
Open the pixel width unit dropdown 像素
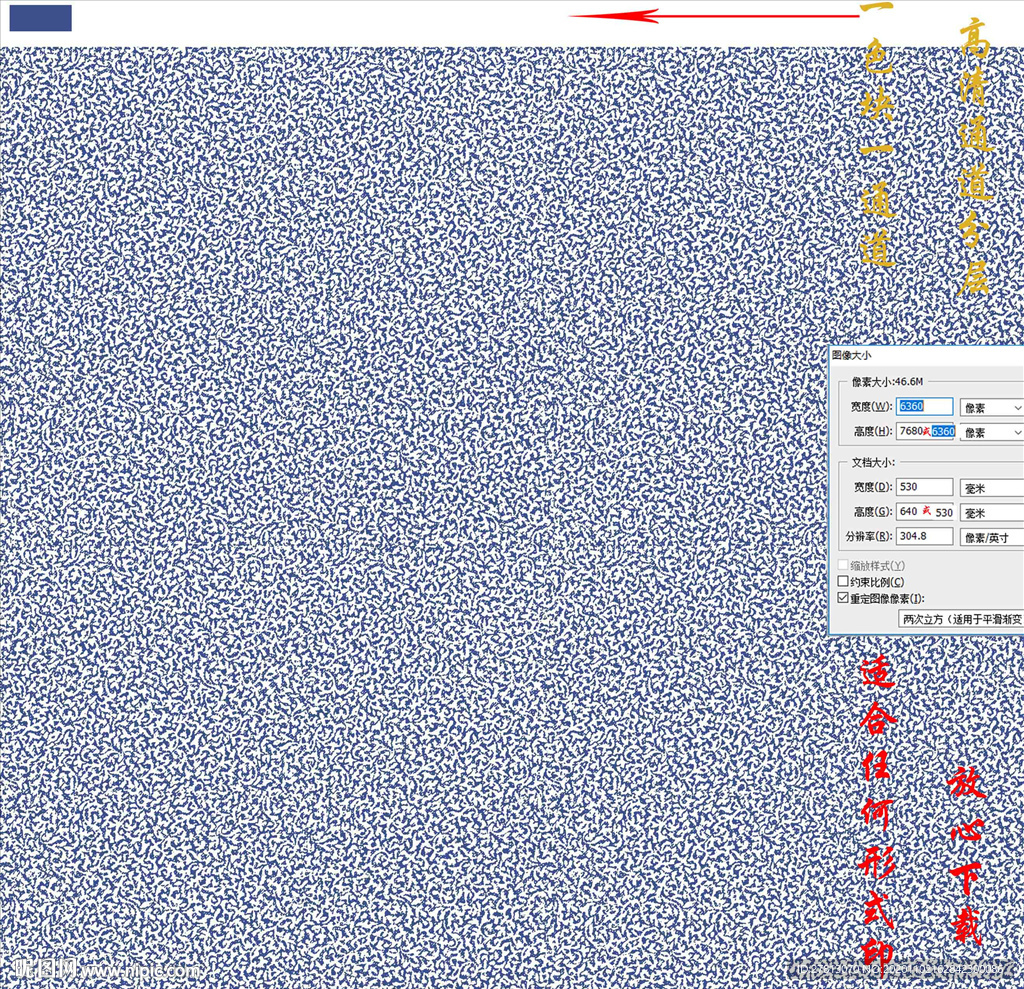point(991,408)
